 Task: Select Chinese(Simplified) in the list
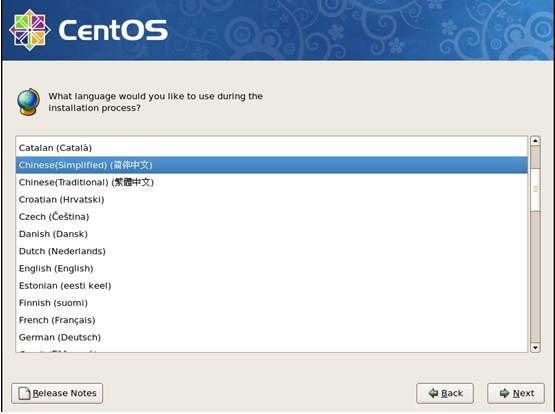point(271,165)
